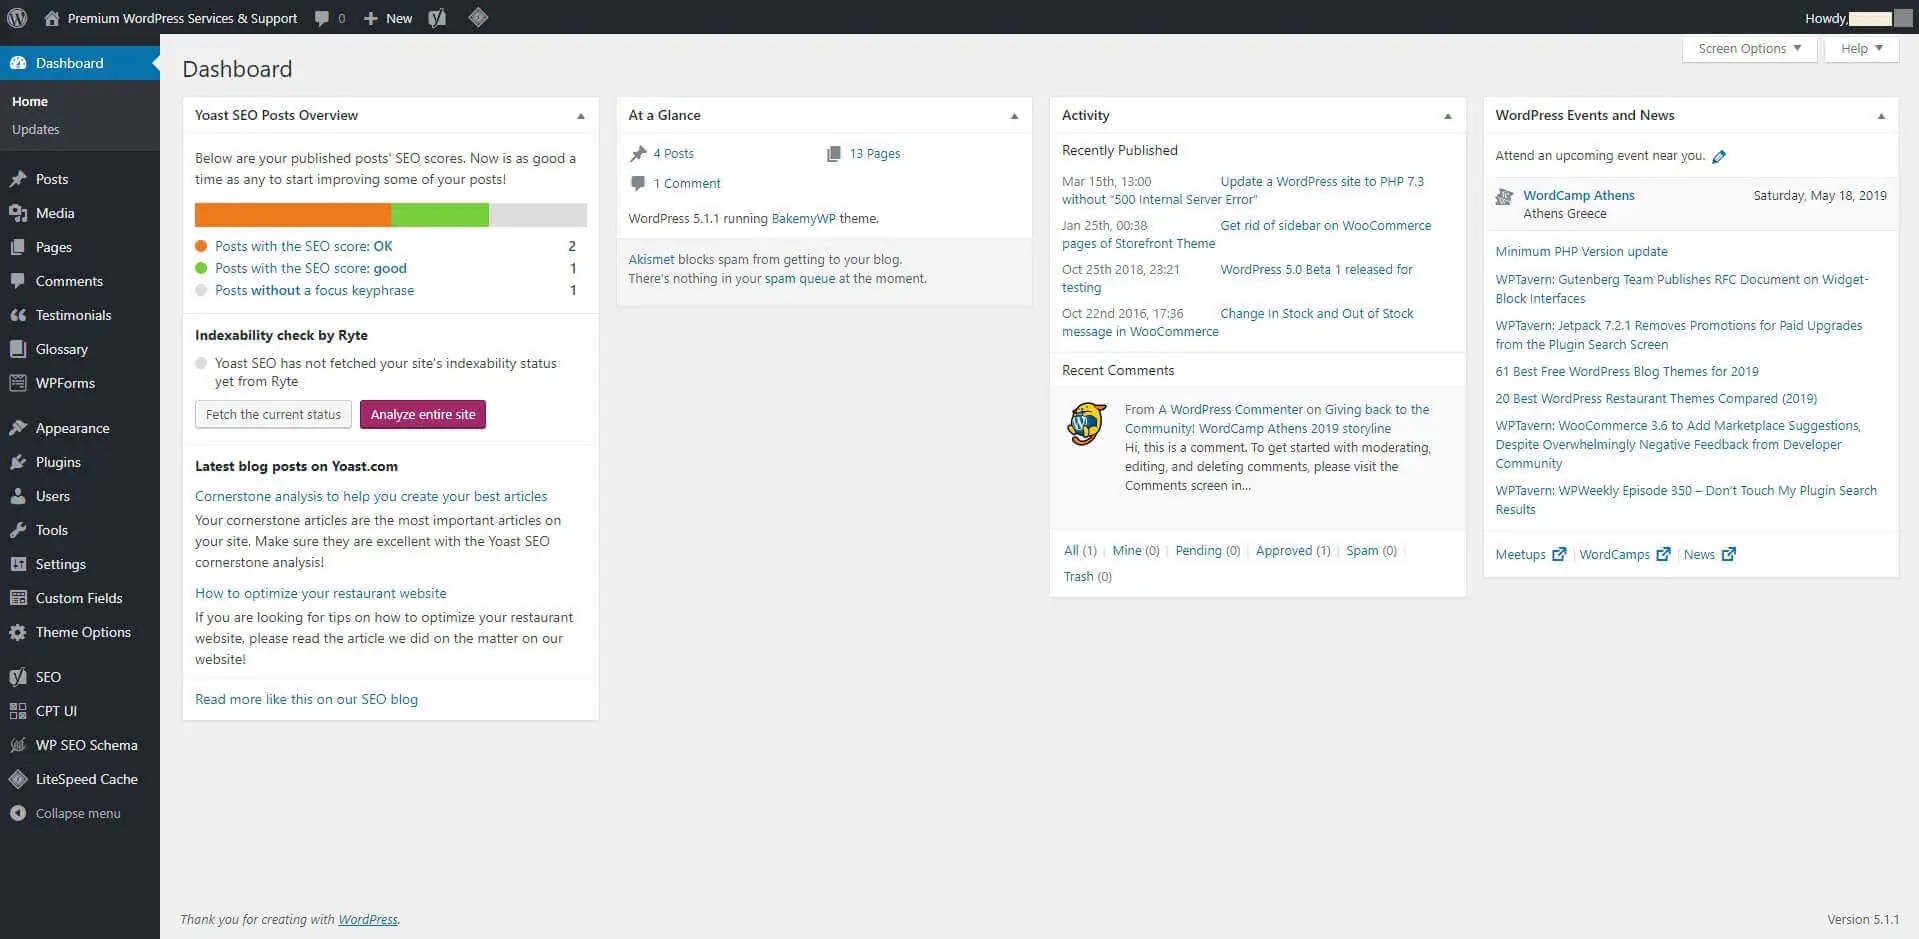Edit event location with pencil icon
Screen dimensions: 1919x939
tap(1719, 156)
